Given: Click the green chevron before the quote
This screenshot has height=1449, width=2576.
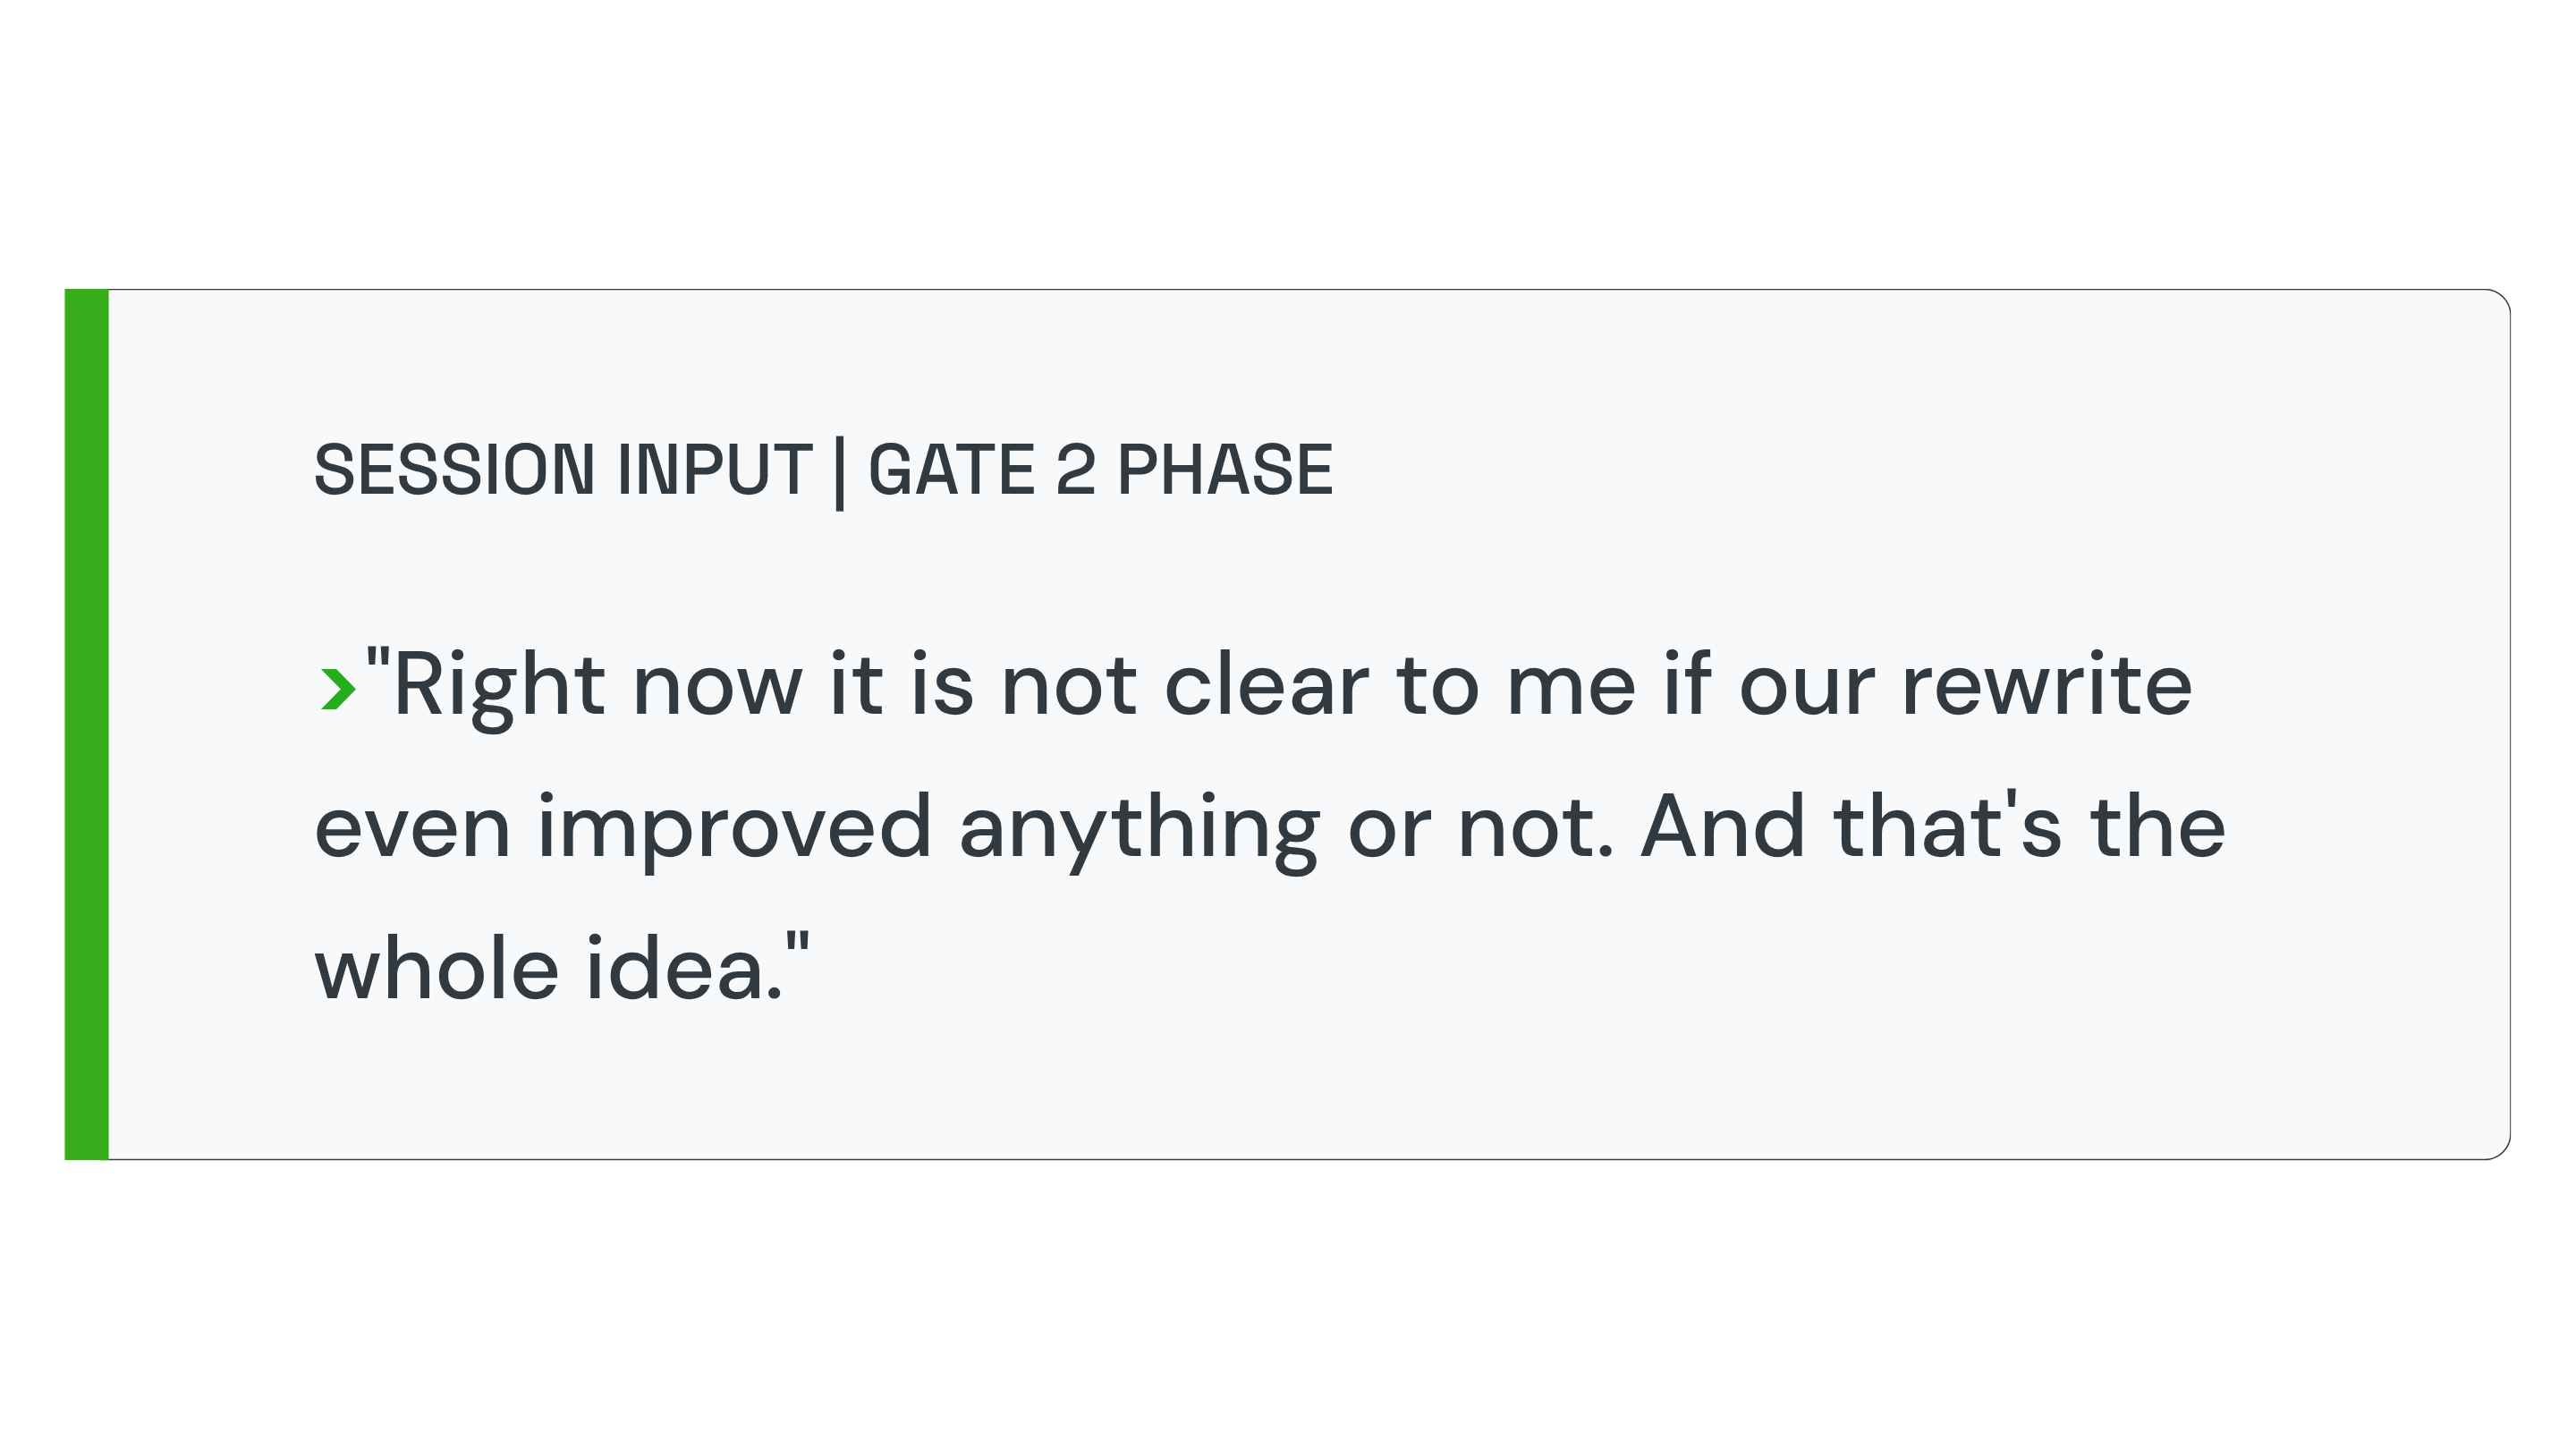Looking at the screenshot, I should coord(338,688).
